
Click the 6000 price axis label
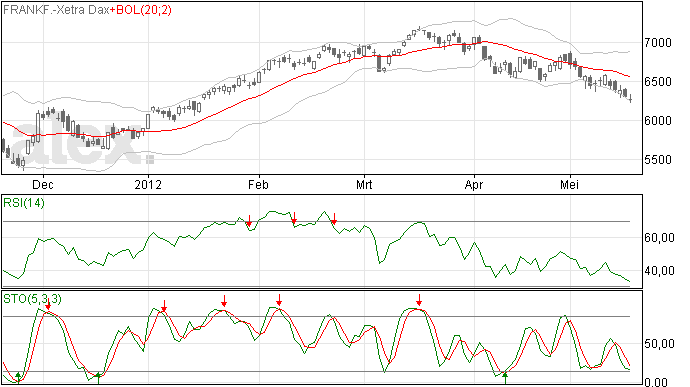(x=658, y=121)
